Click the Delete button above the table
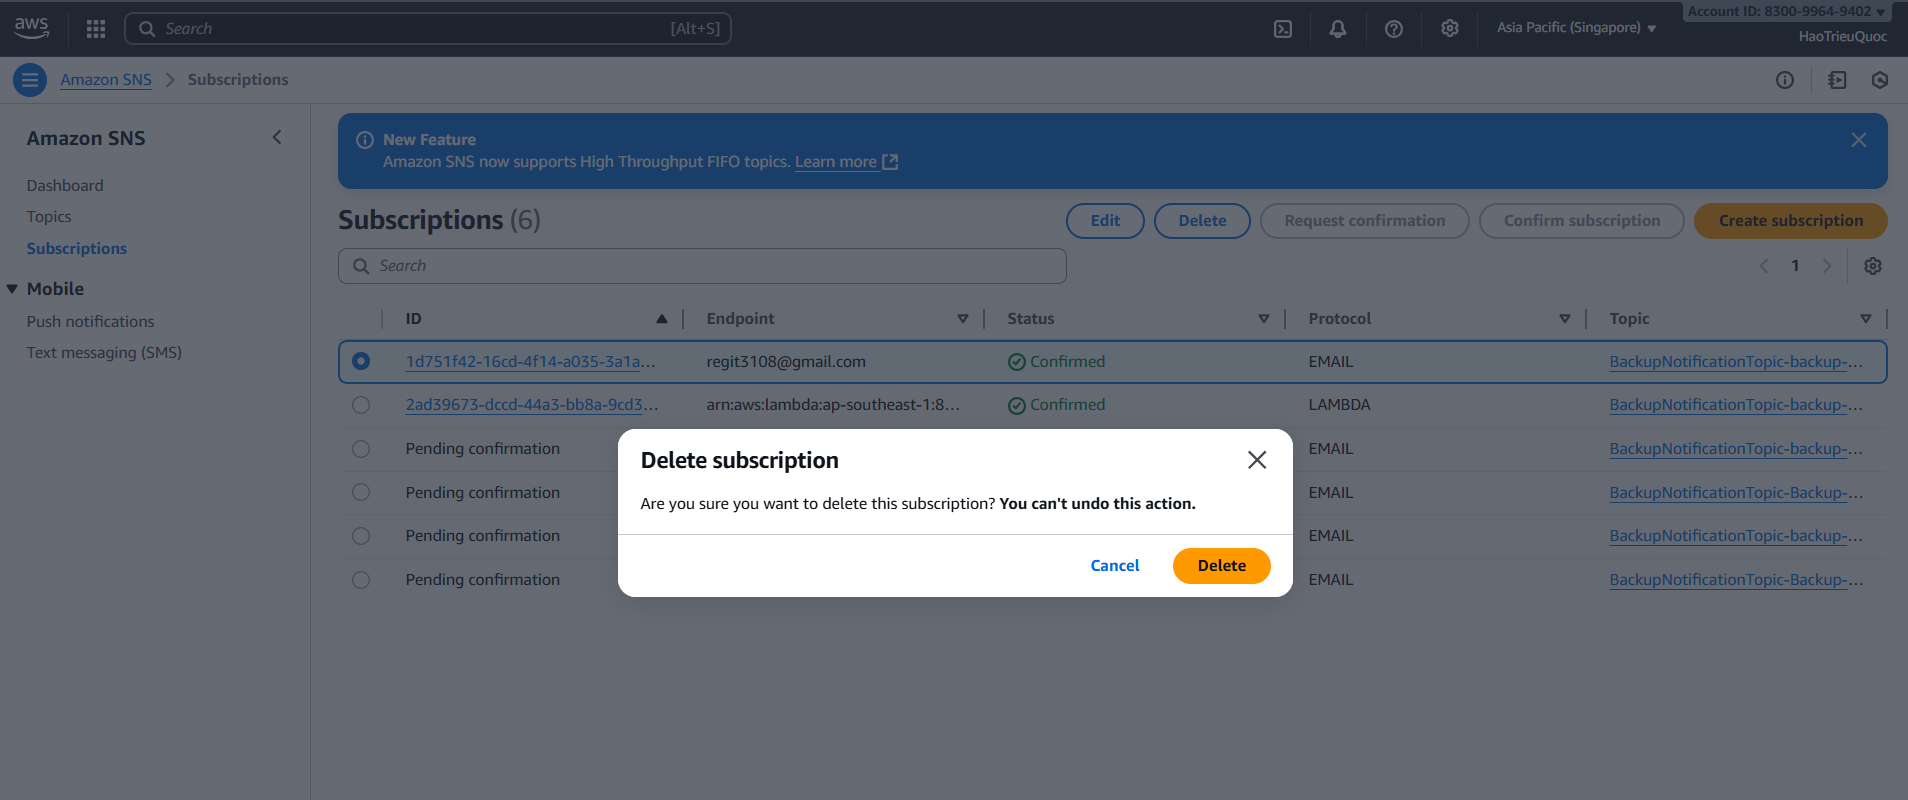This screenshot has width=1908, height=800. click(x=1202, y=221)
